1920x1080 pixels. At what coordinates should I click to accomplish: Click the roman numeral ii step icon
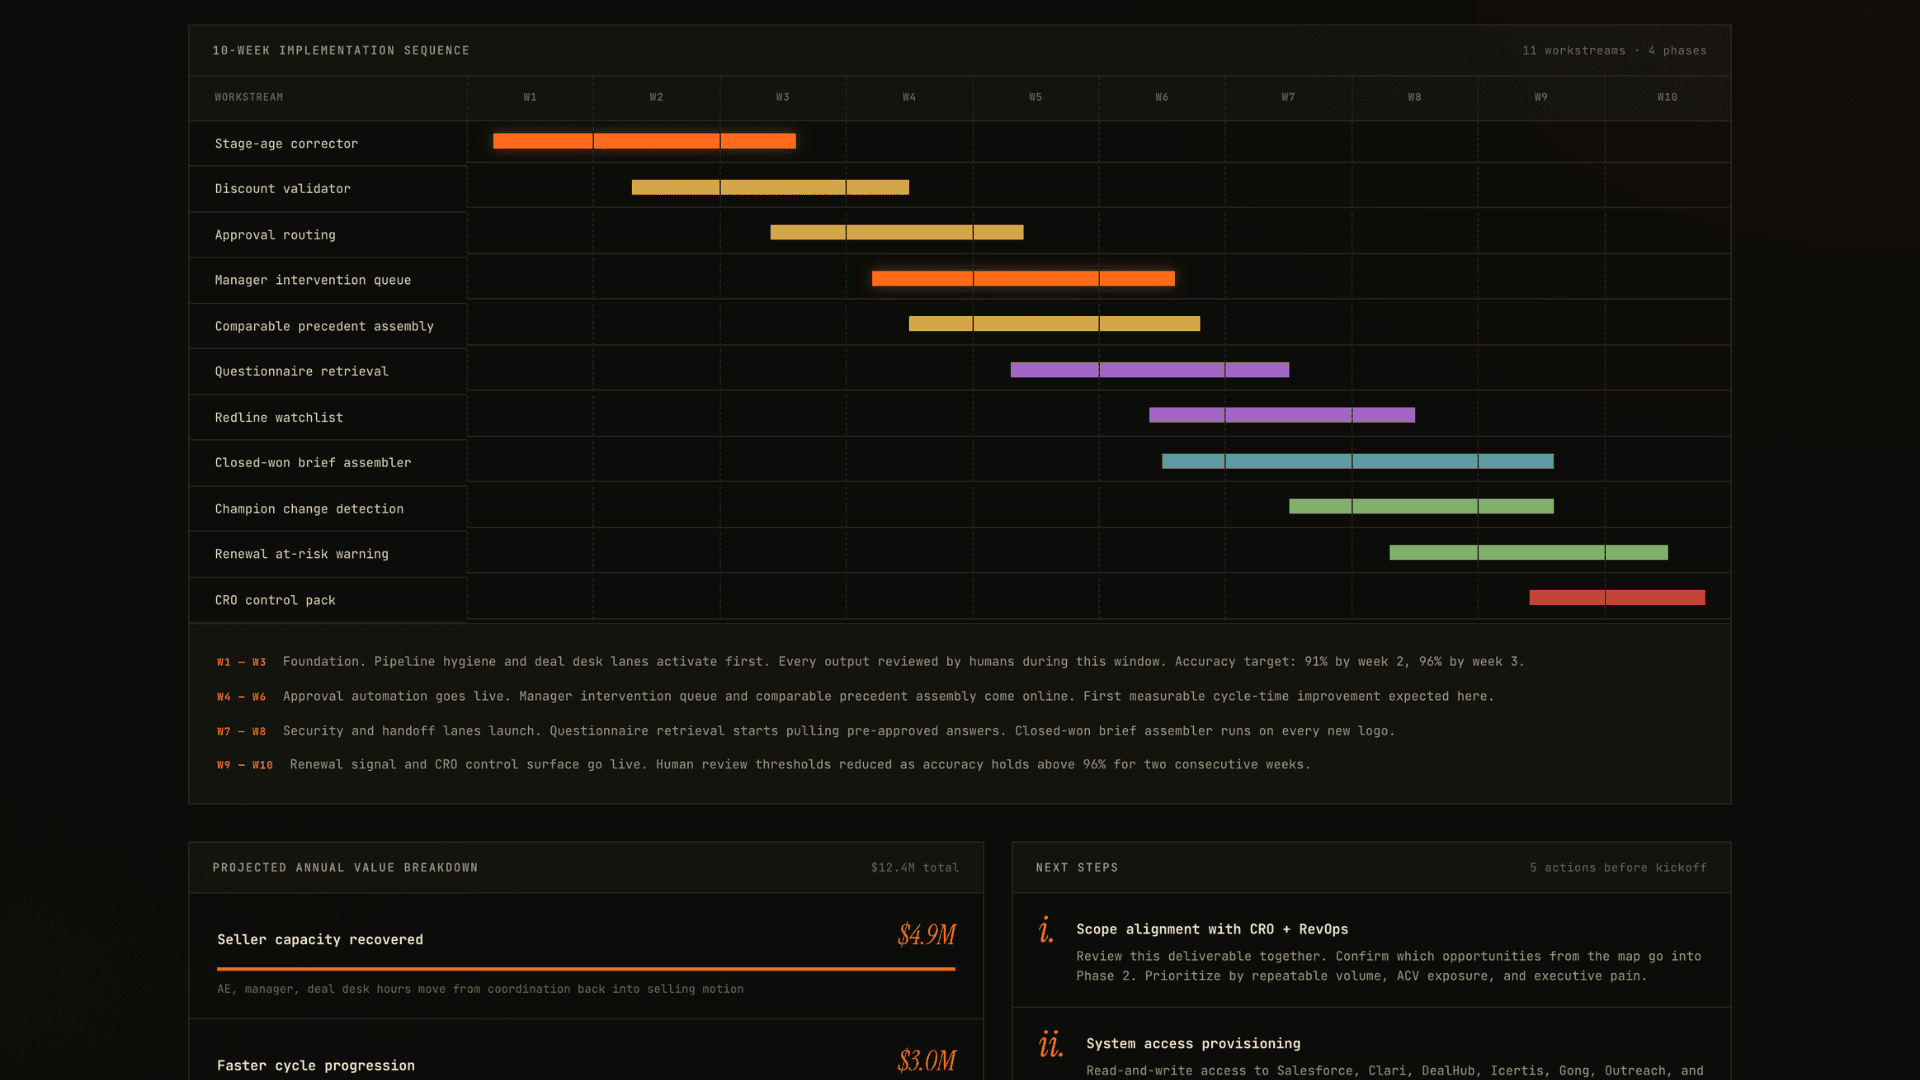pos(1050,1045)
